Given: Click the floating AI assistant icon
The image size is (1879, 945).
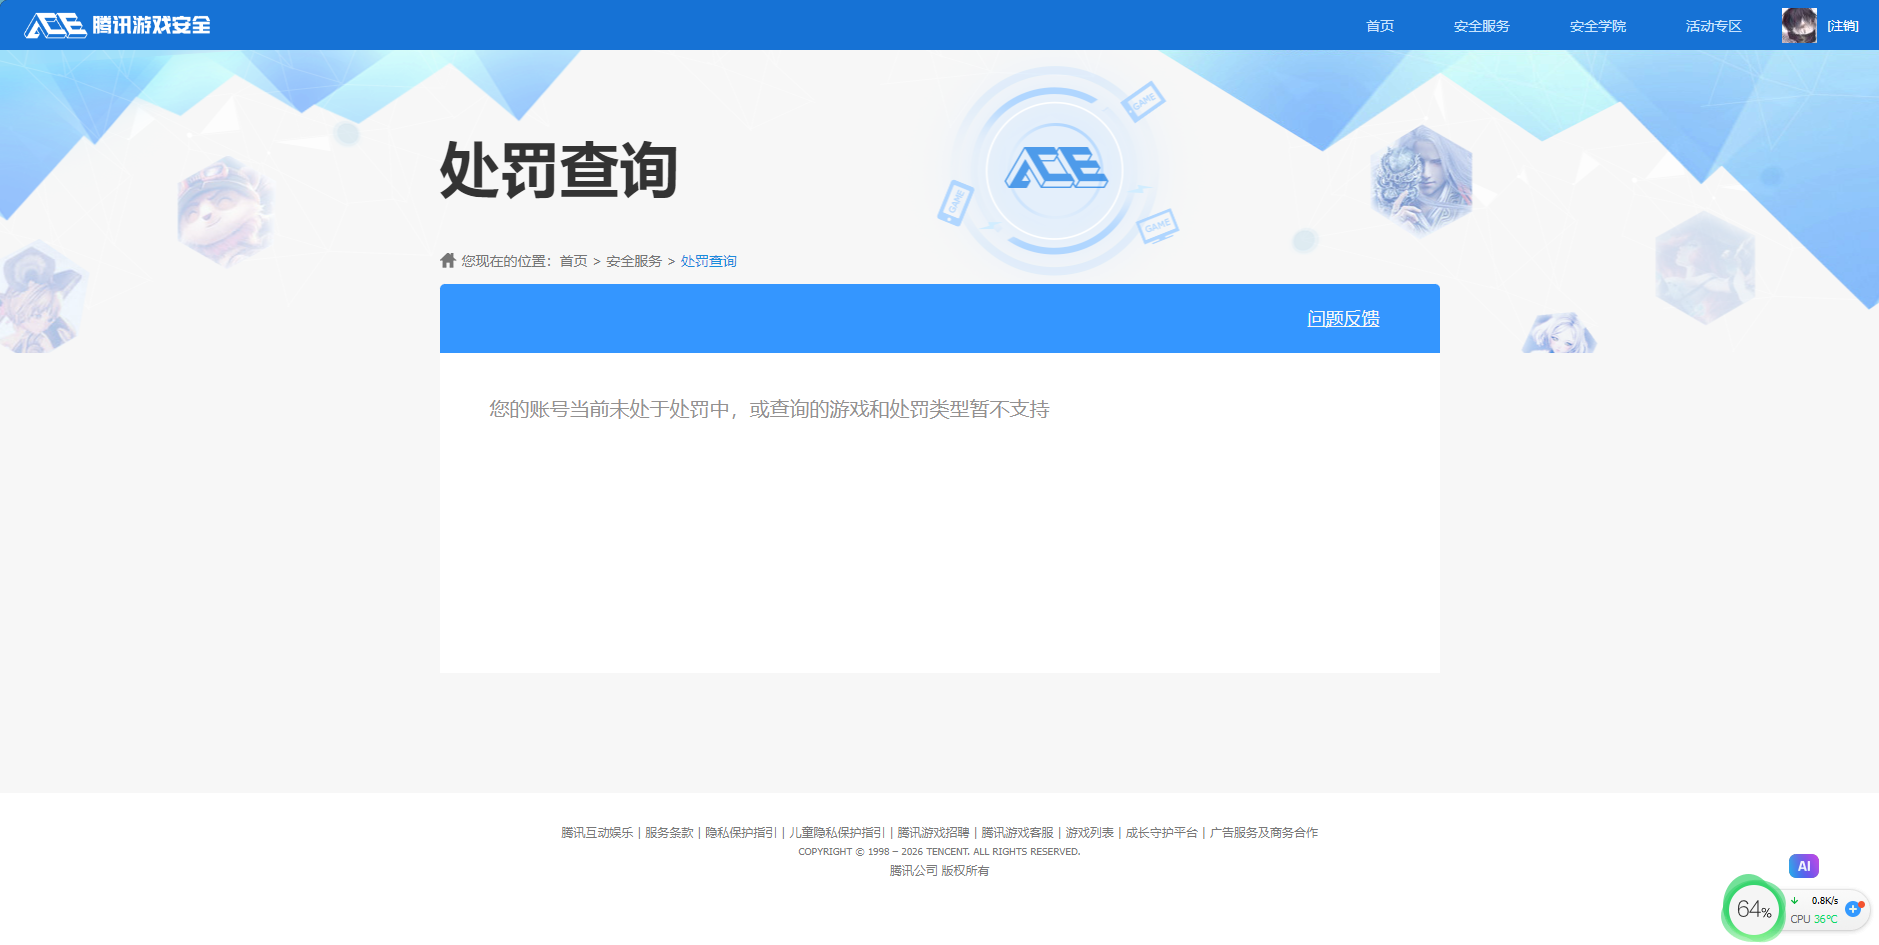Looking at the screenshot, I should (x=1804, y=866).
